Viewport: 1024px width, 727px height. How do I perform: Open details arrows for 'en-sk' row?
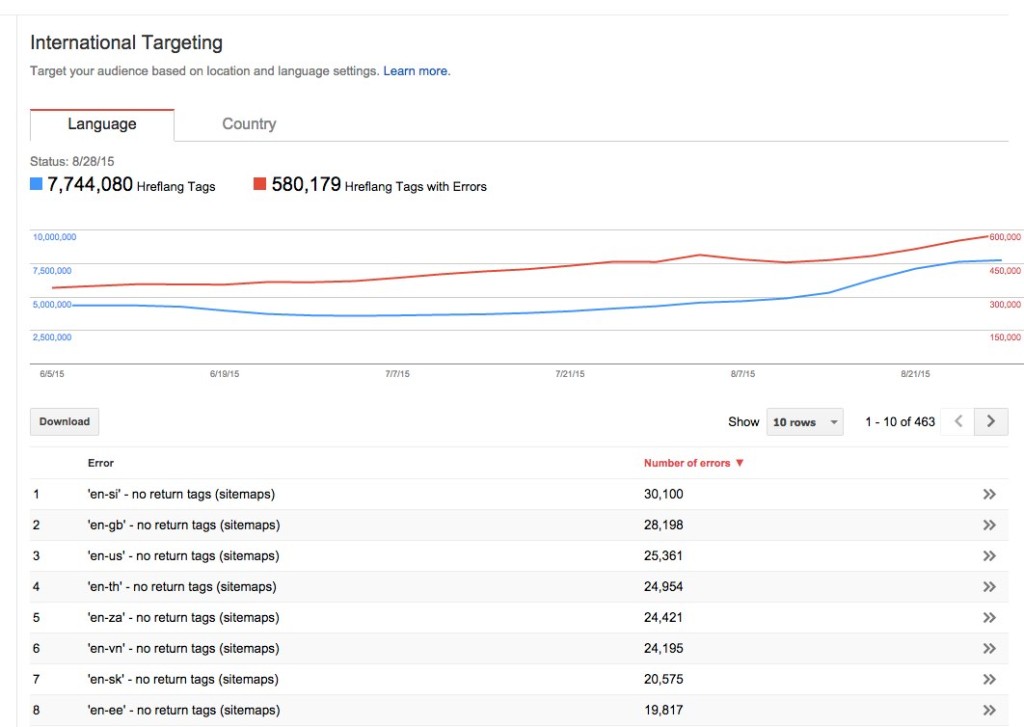click(989, 679)
